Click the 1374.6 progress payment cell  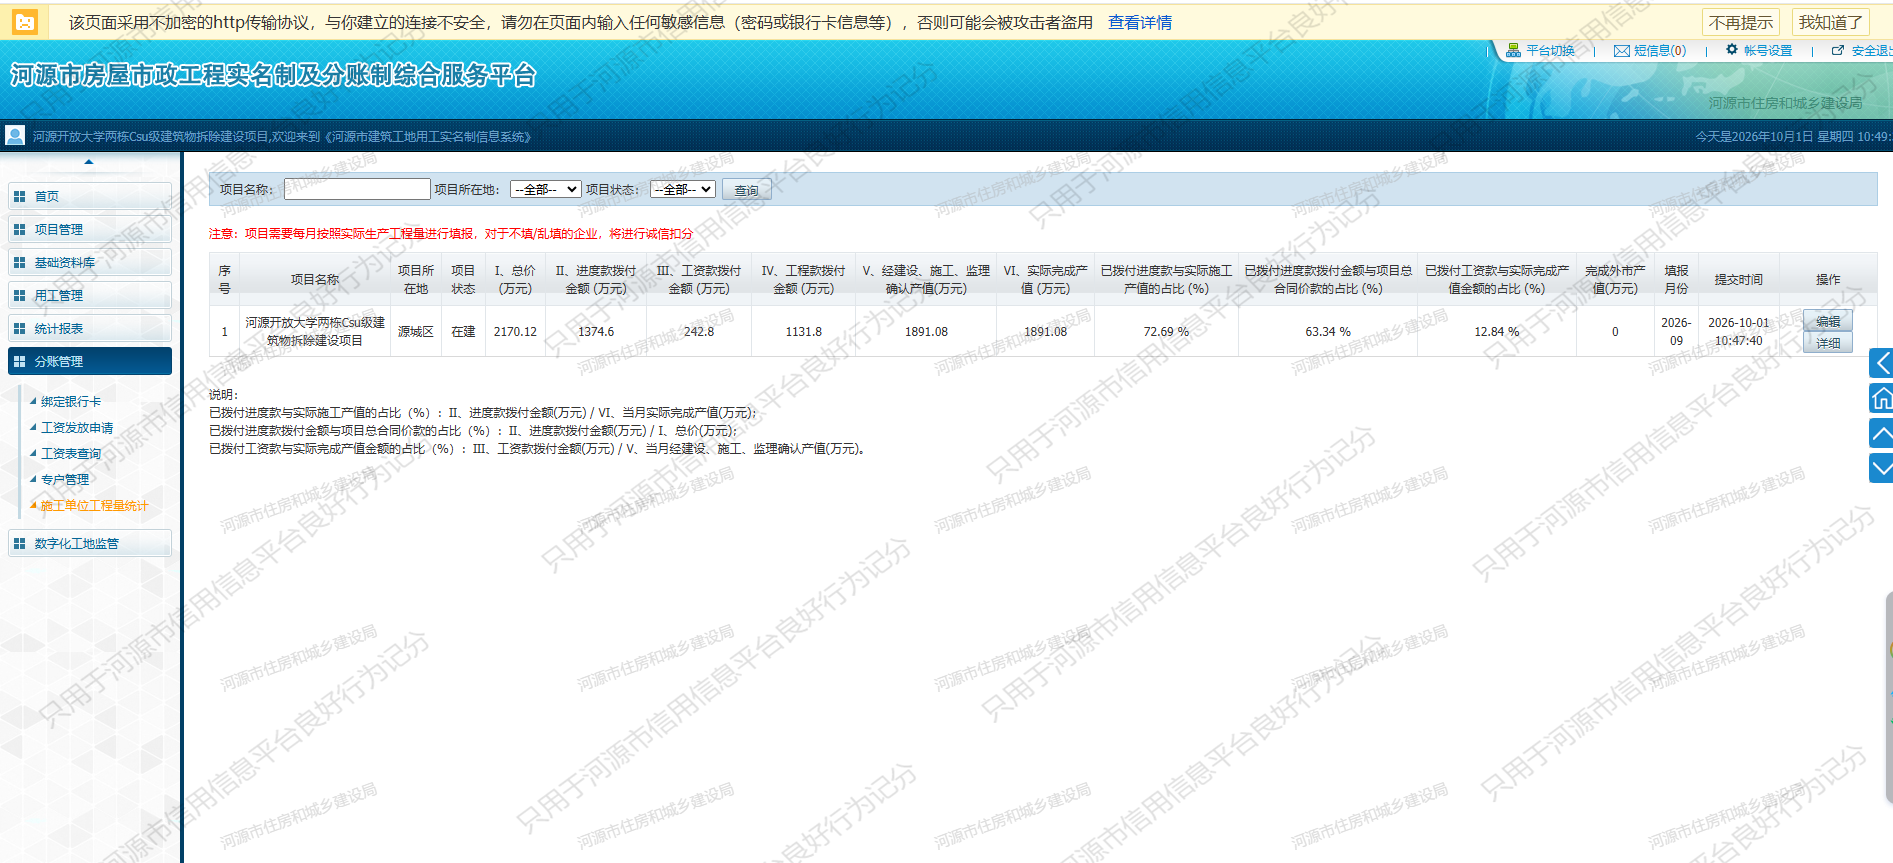[x=596, y=332]
